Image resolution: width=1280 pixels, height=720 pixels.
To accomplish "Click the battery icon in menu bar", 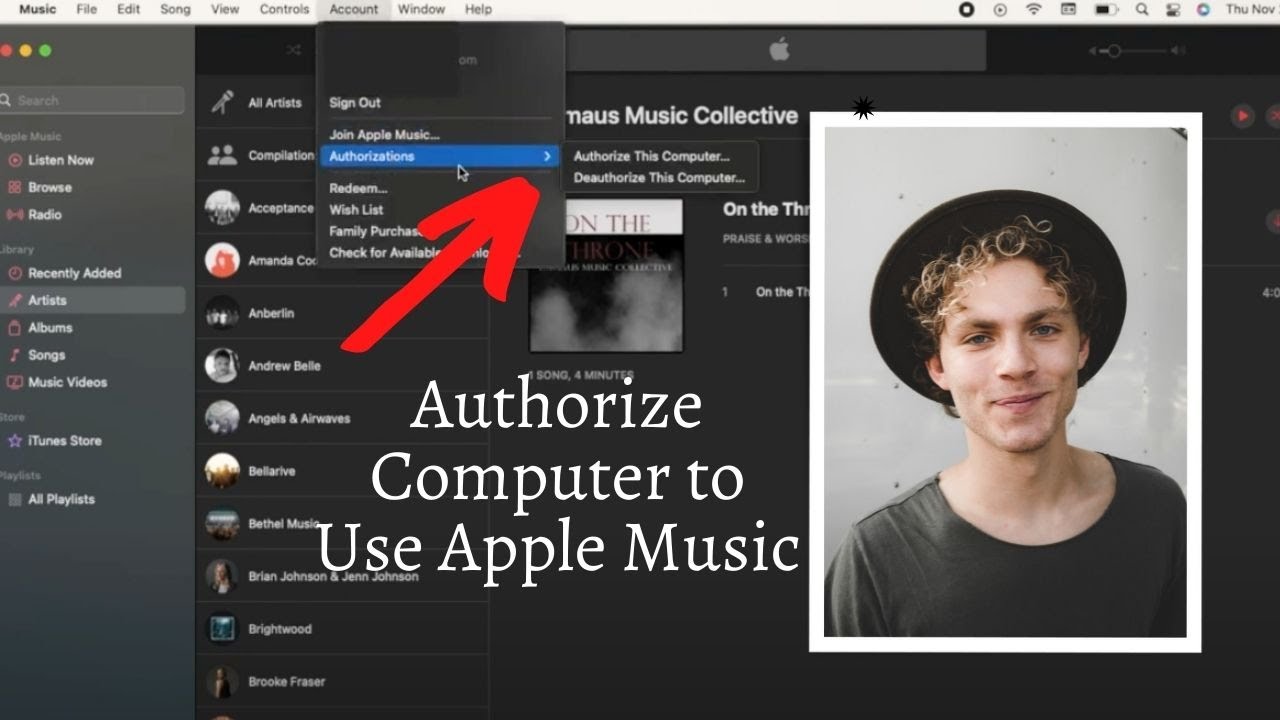I will (1106, 9).
